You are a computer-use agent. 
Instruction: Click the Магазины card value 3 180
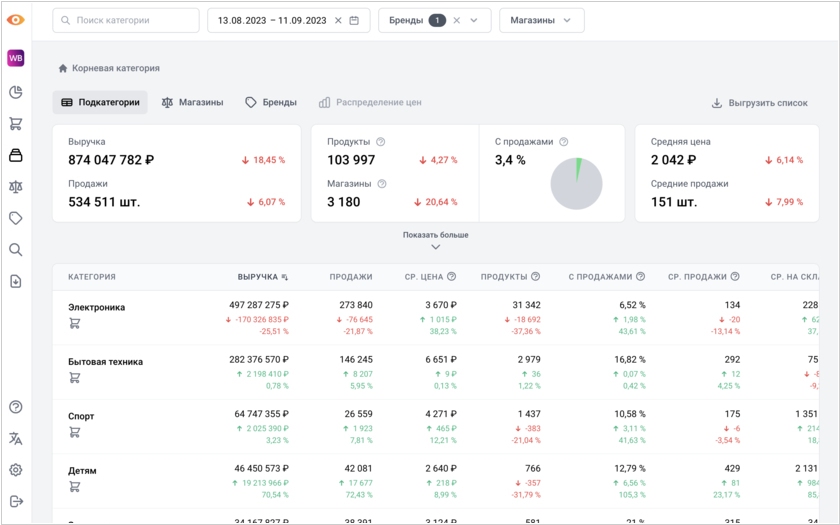tap(343, 202)
